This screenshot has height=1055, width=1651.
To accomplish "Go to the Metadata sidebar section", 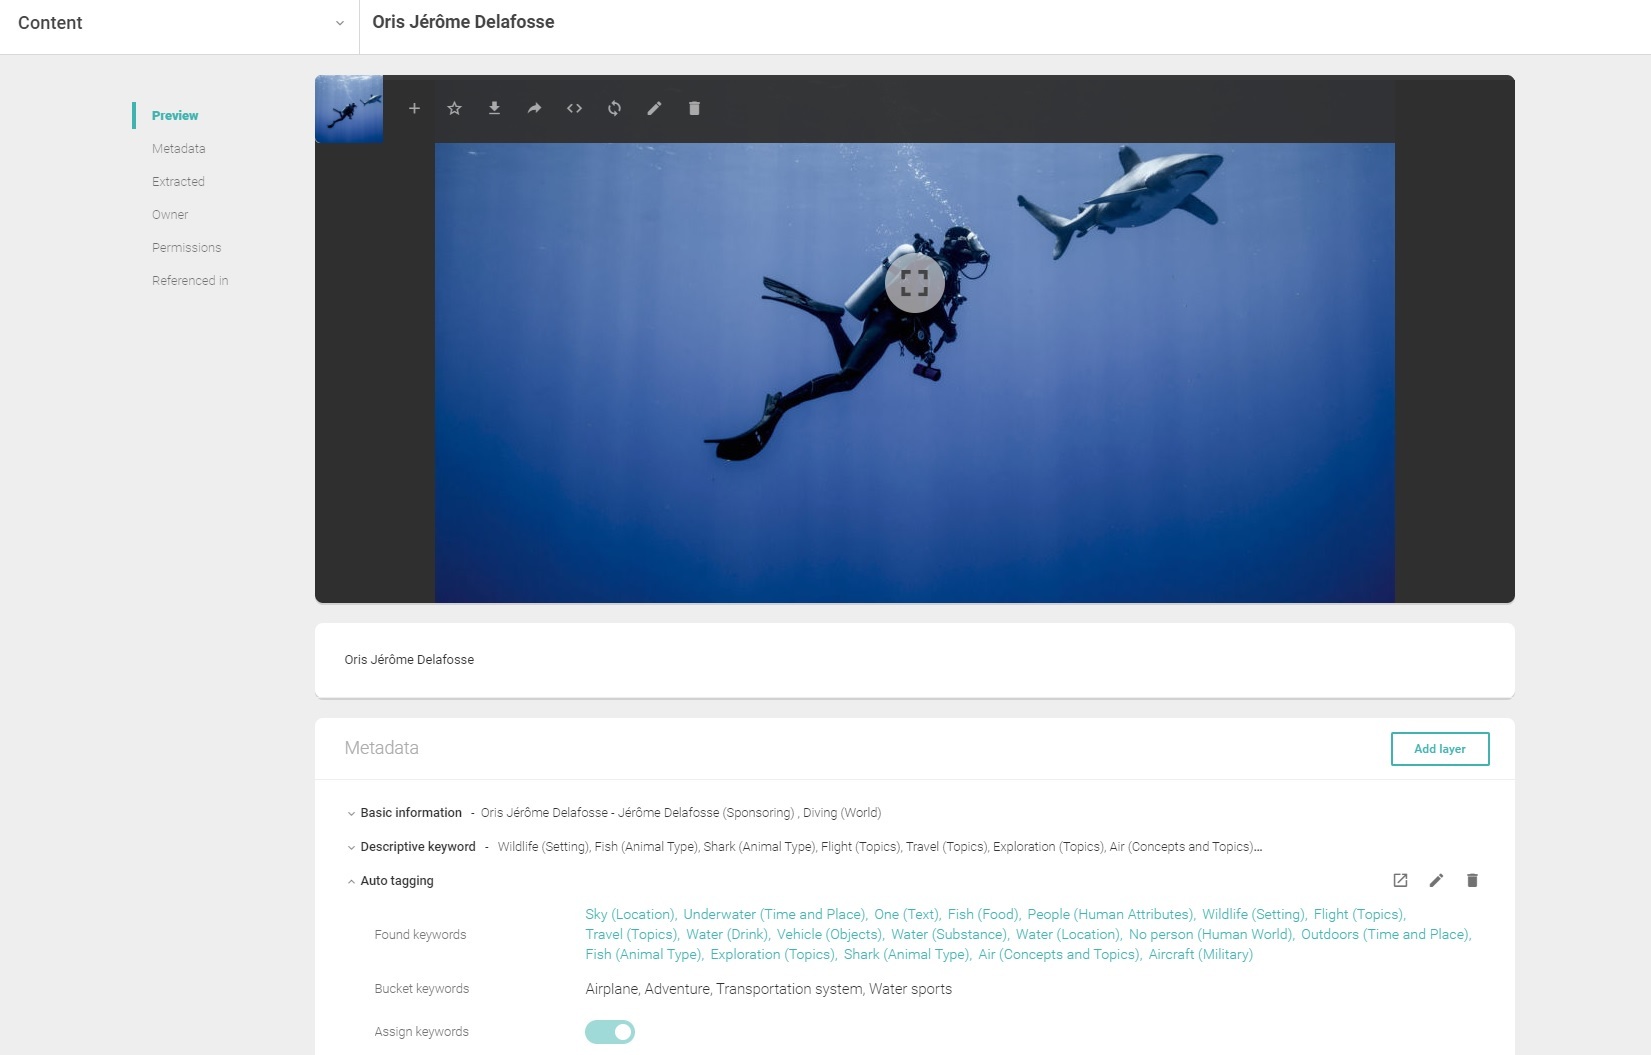I will pyautogui.click(x=178, y=148).
